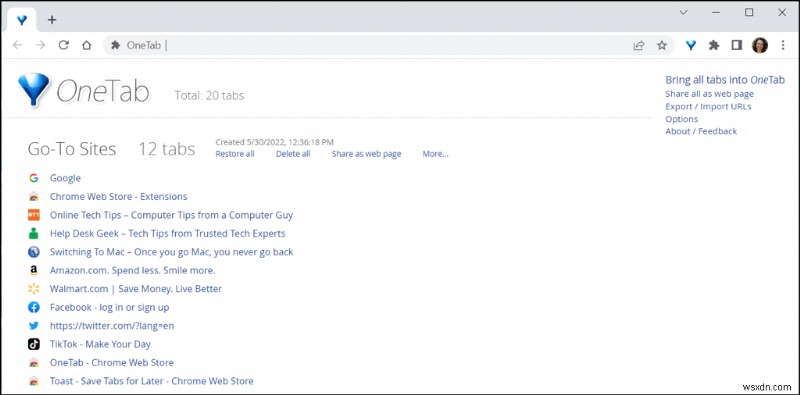Open the twitter.com/?lang=en link
Viewport: 800px width, 395px height.
point(112,326)
